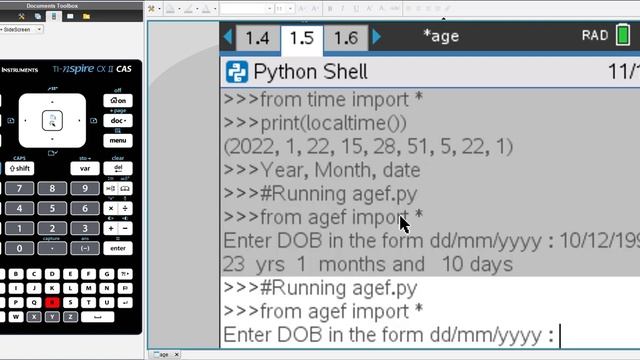Toggle bold formatting in toolbar
Screen dimensions: 640x360
click(330, 9)
